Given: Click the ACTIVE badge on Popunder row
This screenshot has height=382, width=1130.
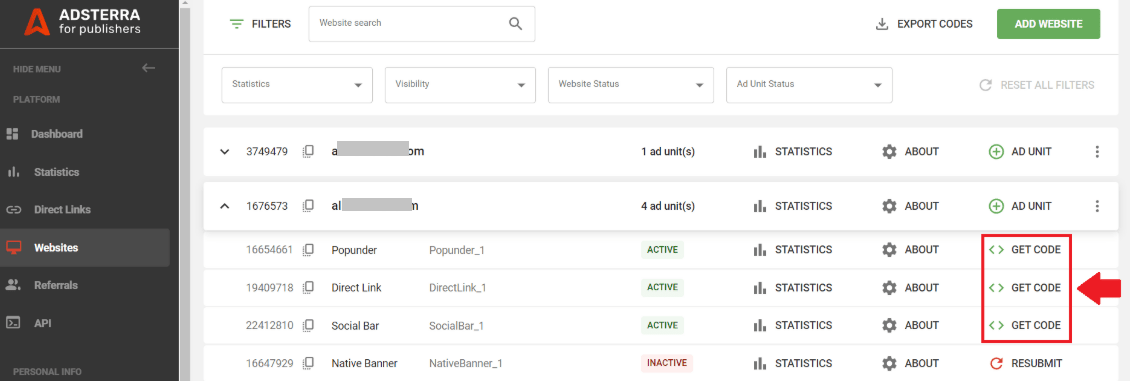Looking at the screenshot, I should tap(662, 250).
